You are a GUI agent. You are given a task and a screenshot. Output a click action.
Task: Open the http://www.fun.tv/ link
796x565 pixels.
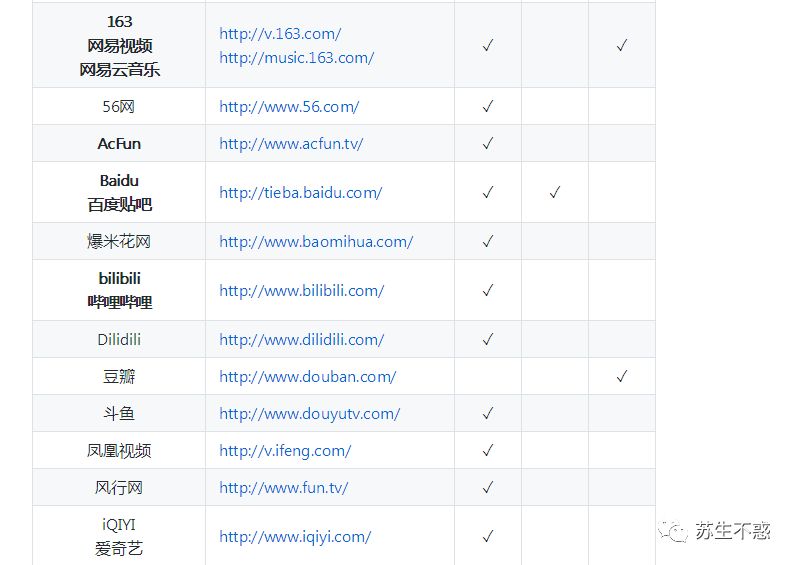283,488
